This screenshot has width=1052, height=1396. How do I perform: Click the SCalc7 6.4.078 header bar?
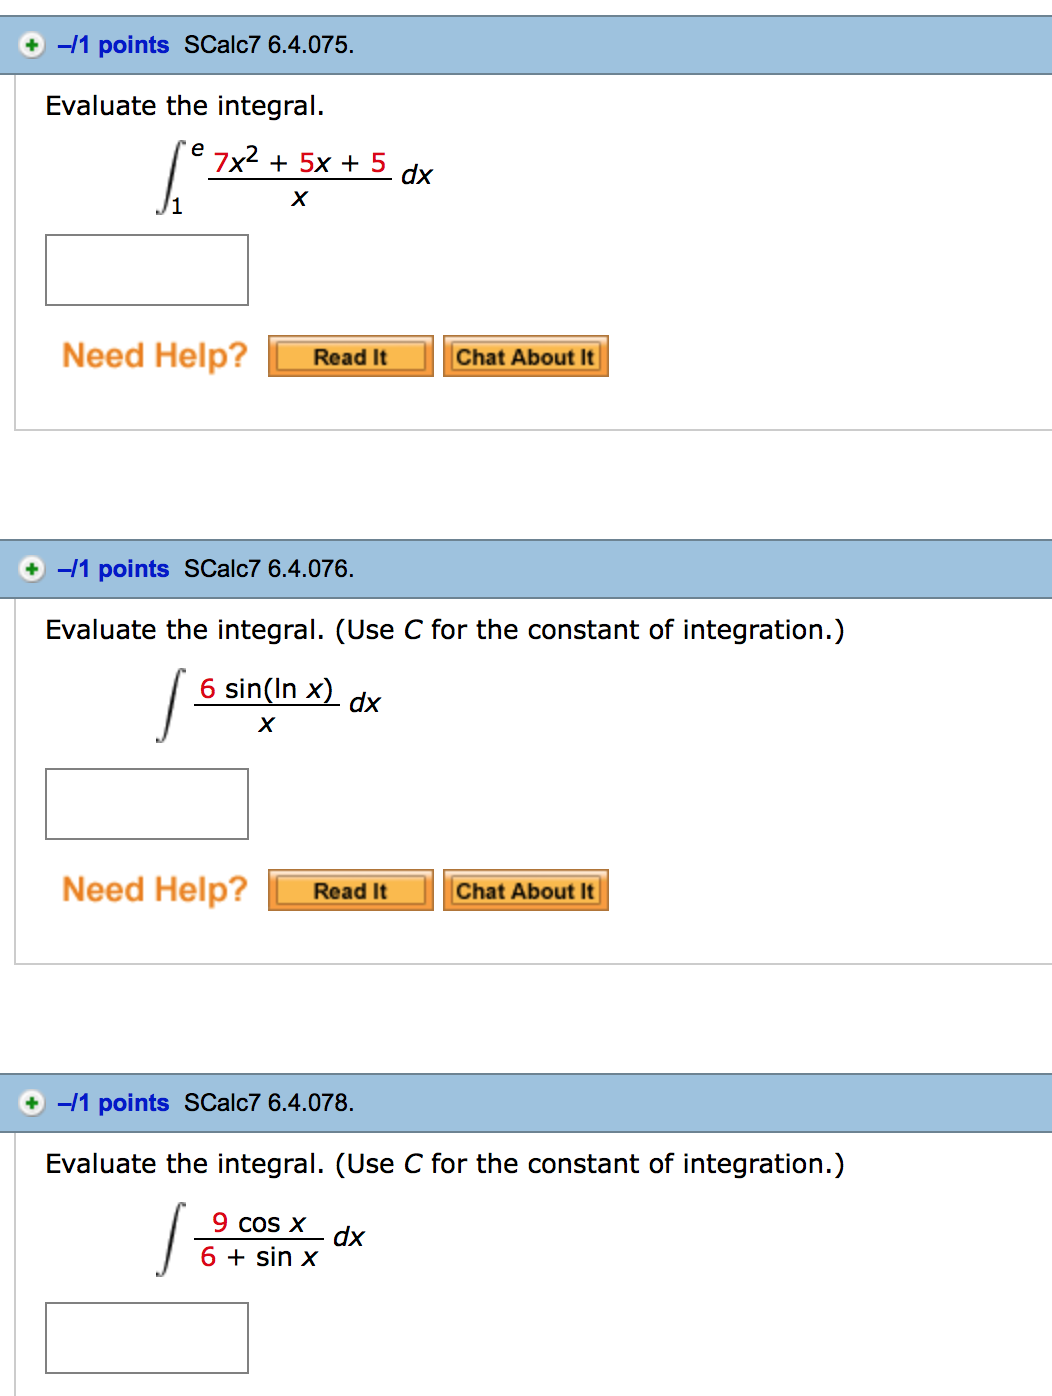(x=269, y=1103)
